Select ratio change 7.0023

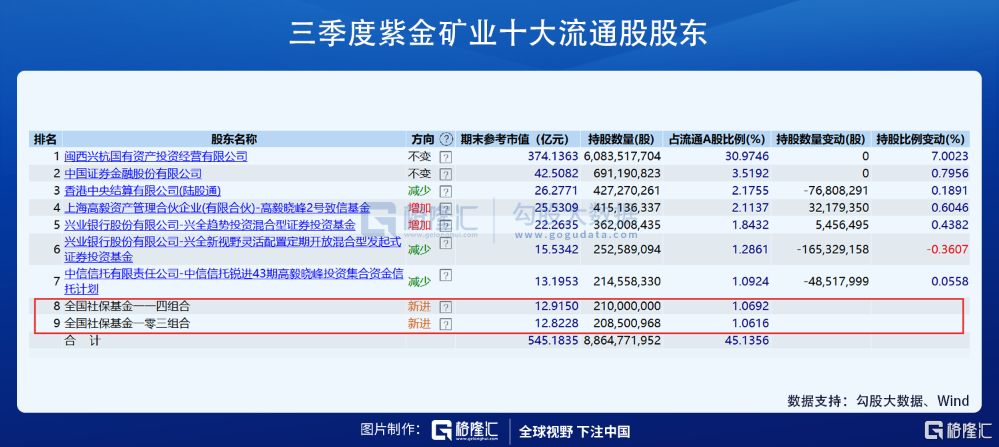click(950, 156)
